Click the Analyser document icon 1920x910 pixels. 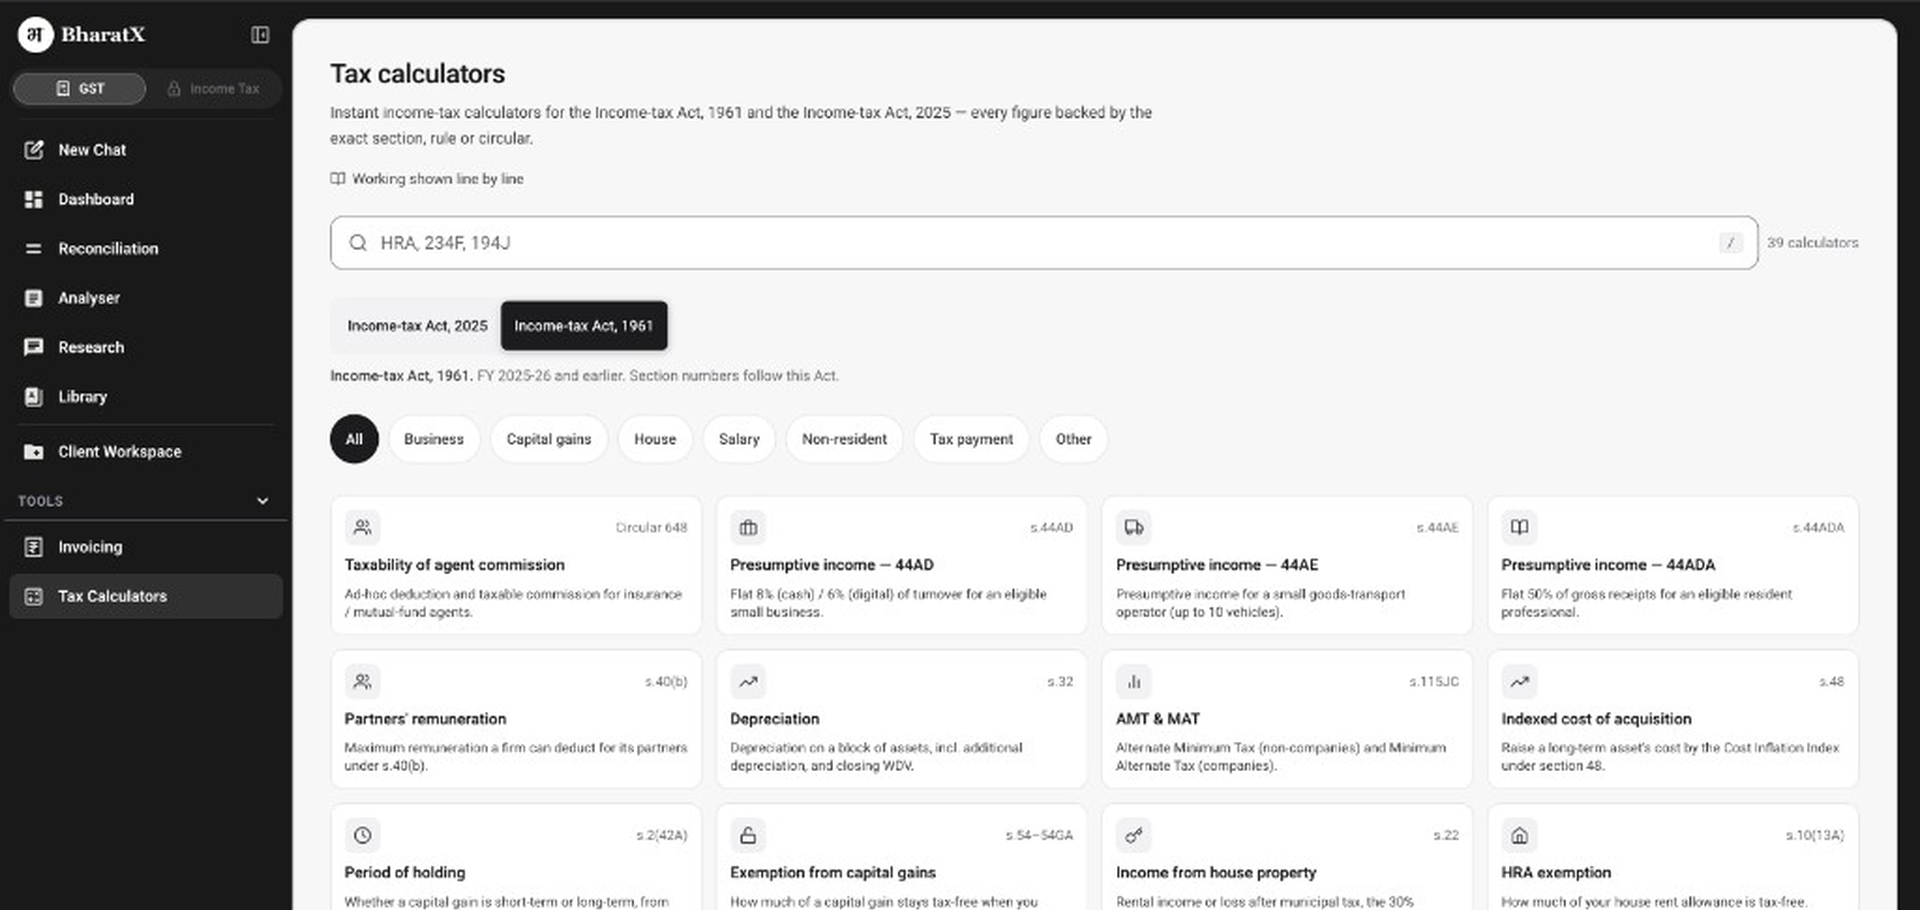tap(34, 298)
